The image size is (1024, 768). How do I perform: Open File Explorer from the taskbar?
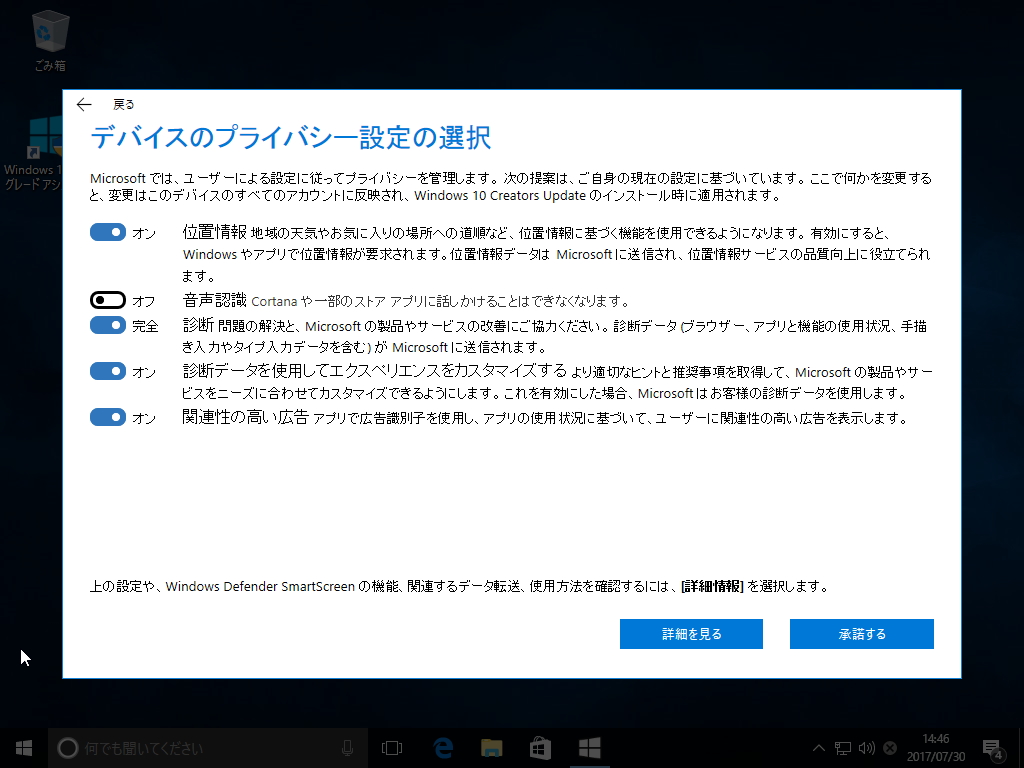click(489, 747)
